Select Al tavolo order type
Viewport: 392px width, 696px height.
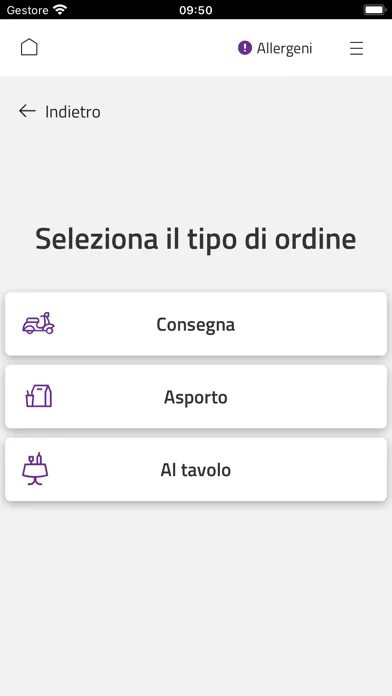point(196,469)
